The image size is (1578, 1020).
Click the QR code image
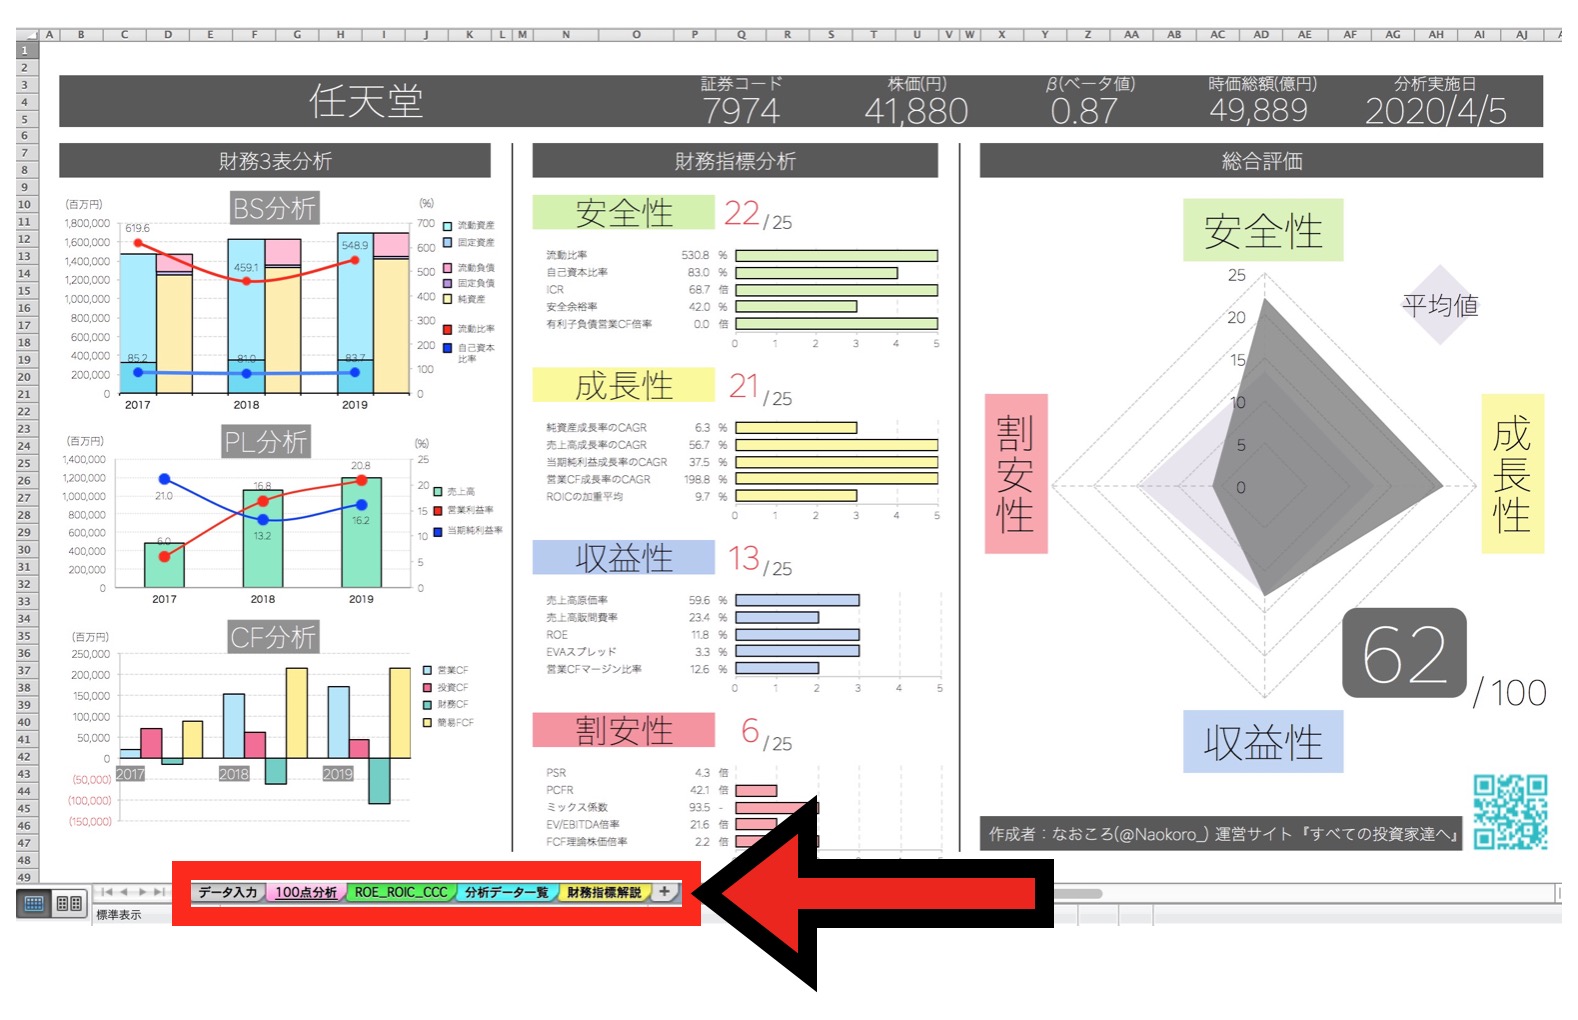coord(1510,811)
